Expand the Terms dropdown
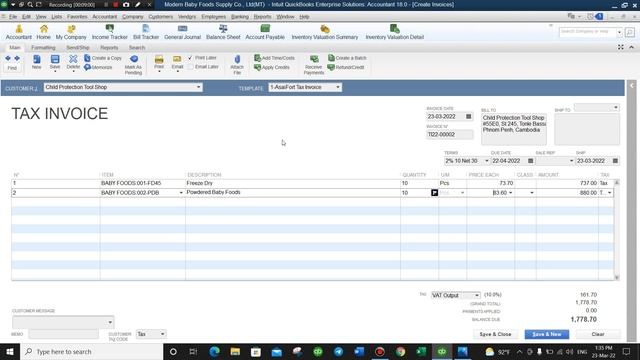 coord(486,161)
